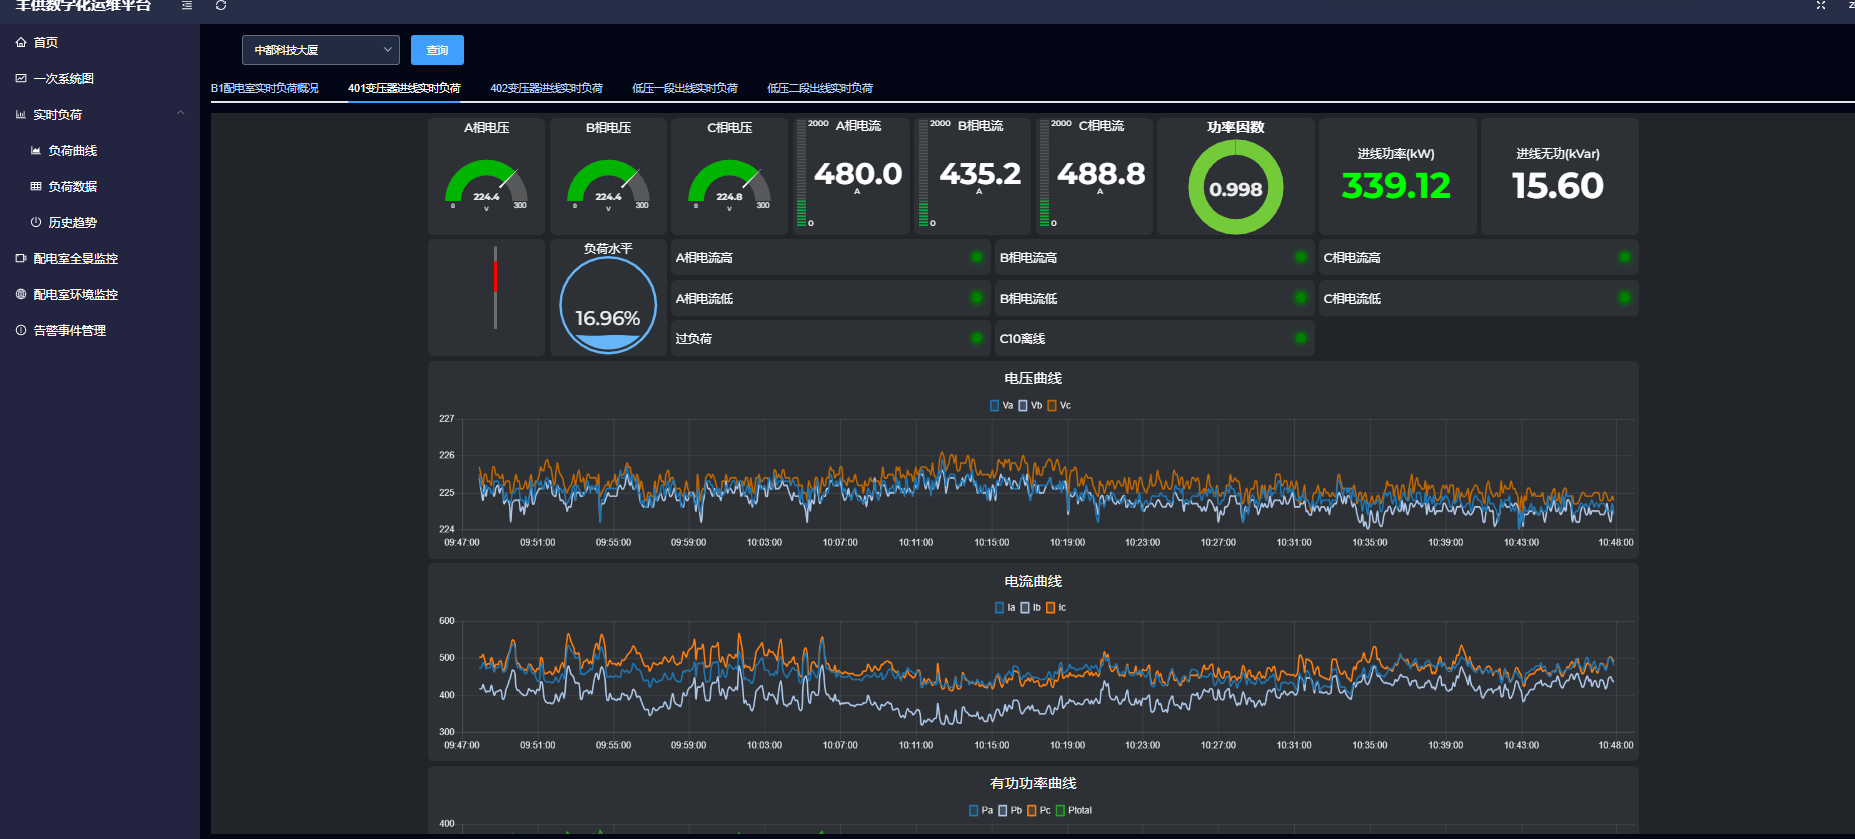Click the green status dot for C相电流高
This screenshot has height=839, width=1855.
pyautogui.click(x=1625, y=257)
